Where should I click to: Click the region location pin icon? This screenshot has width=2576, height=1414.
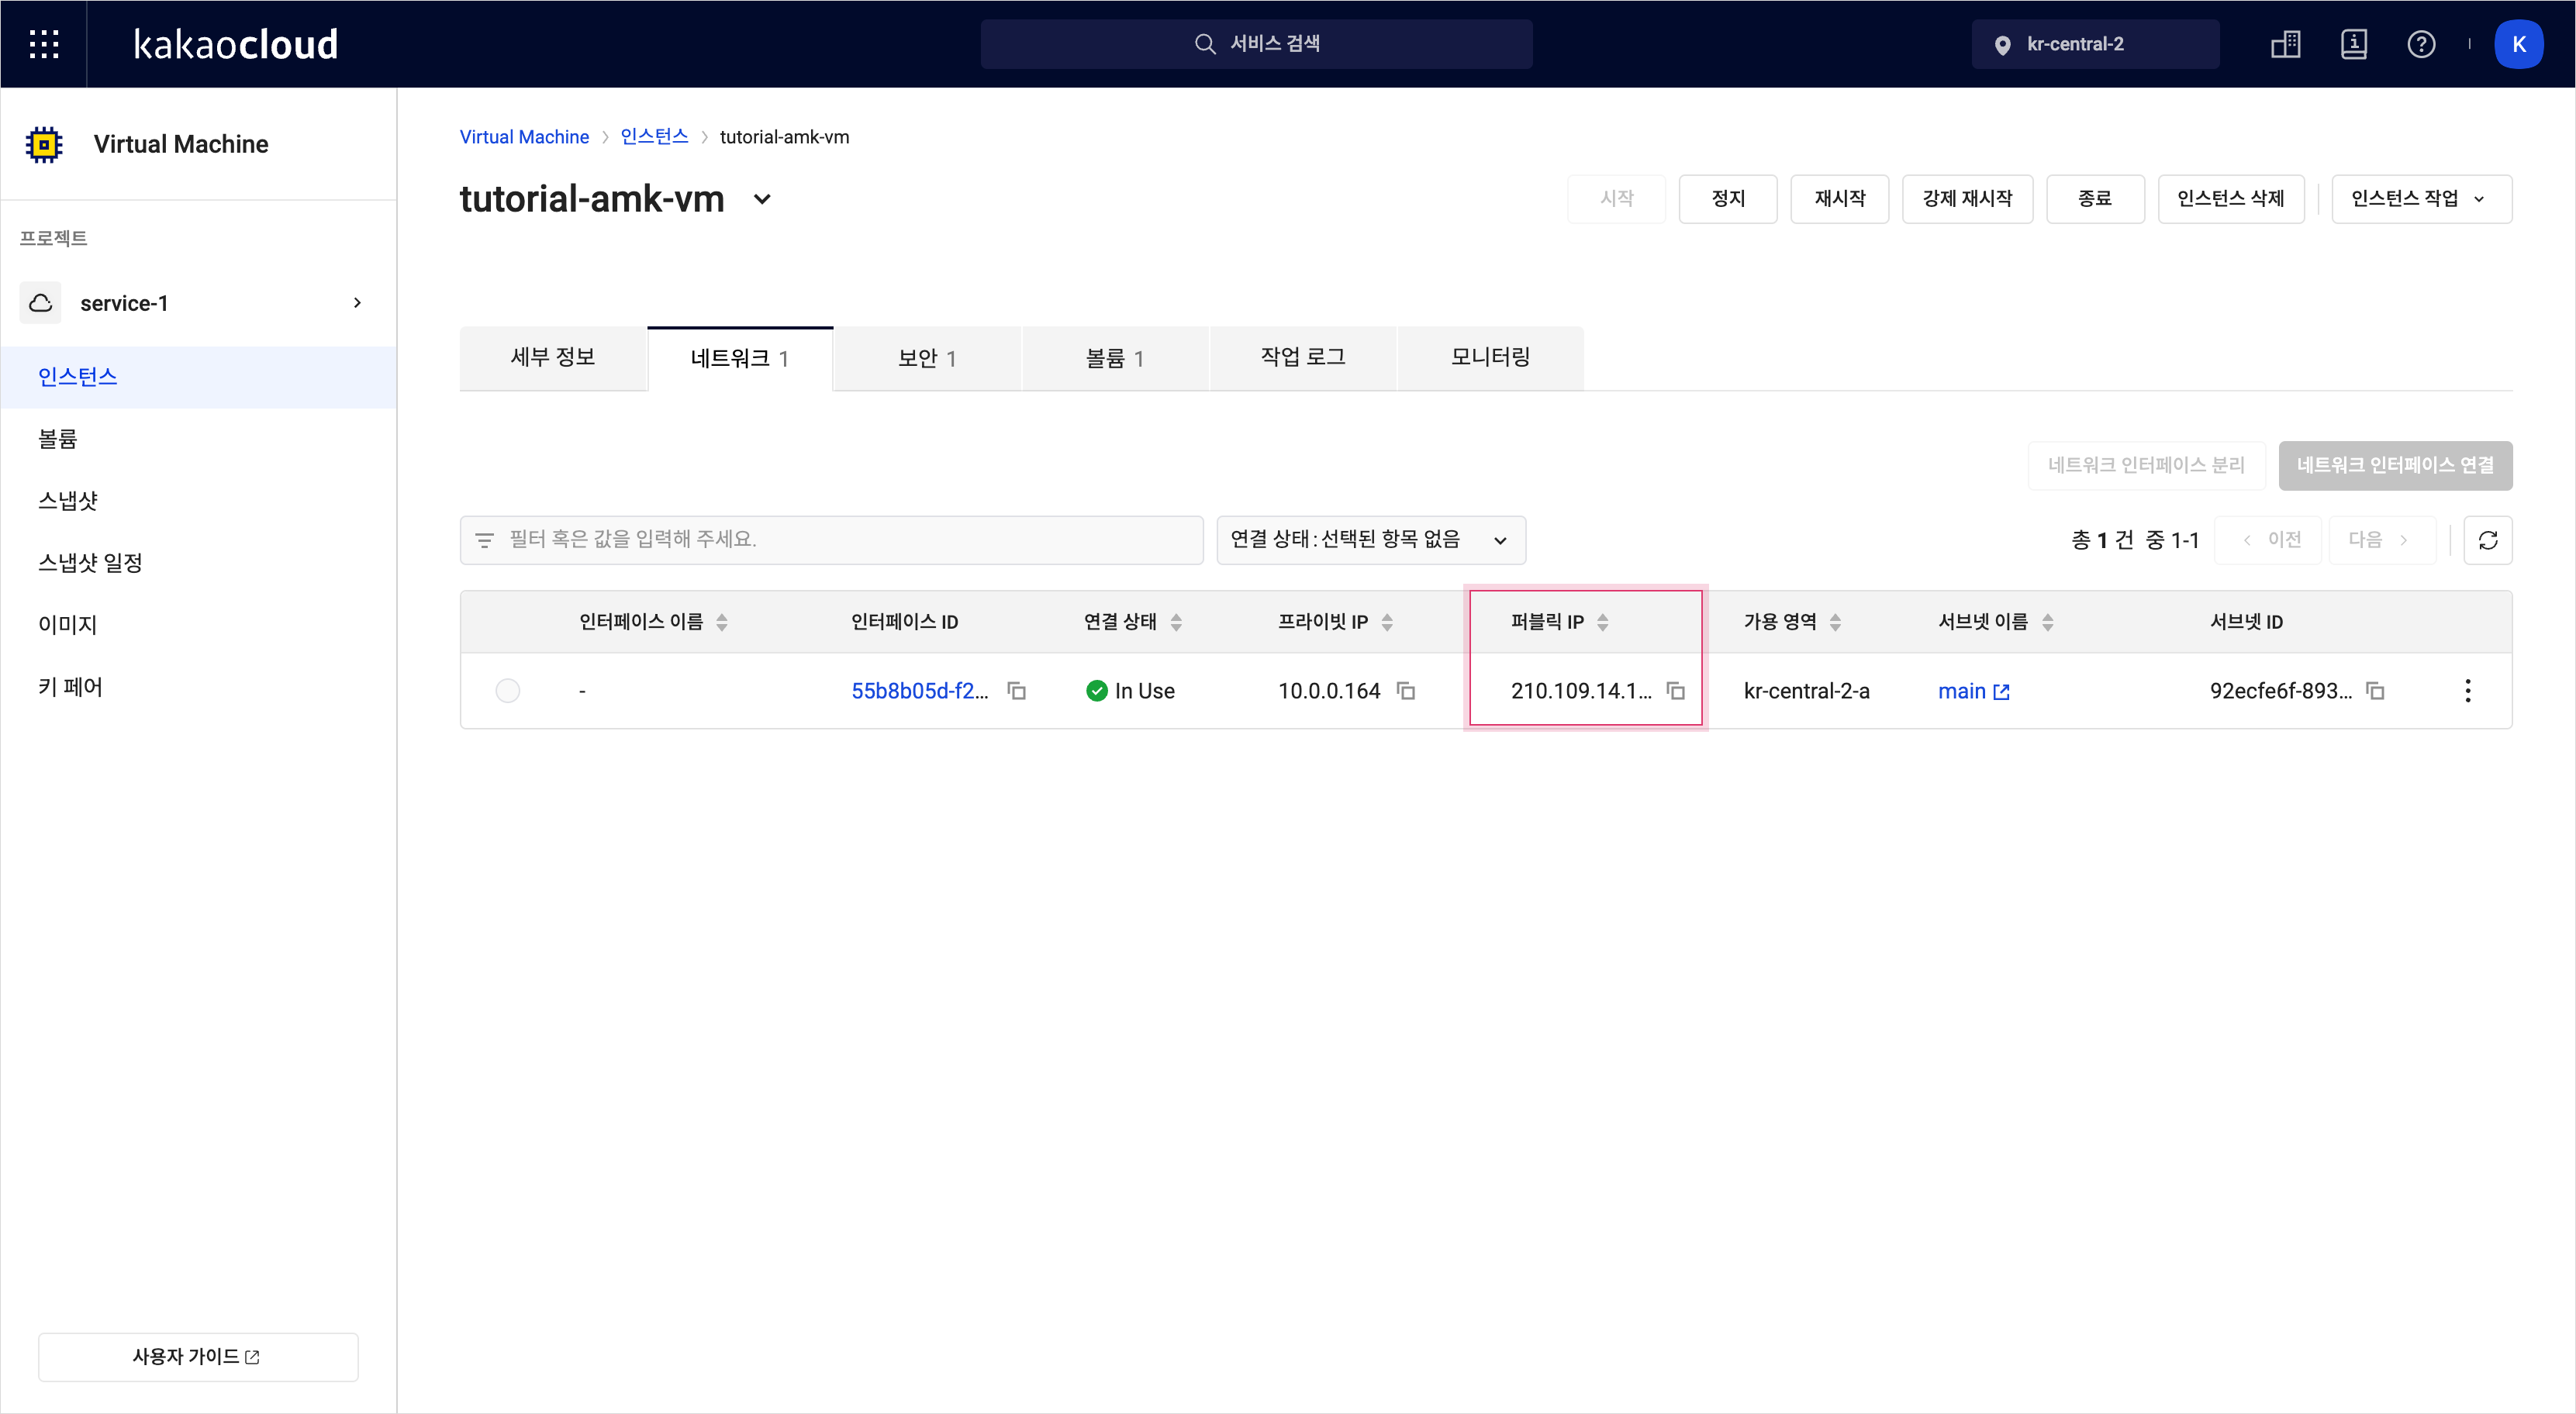coord(2002,45)
